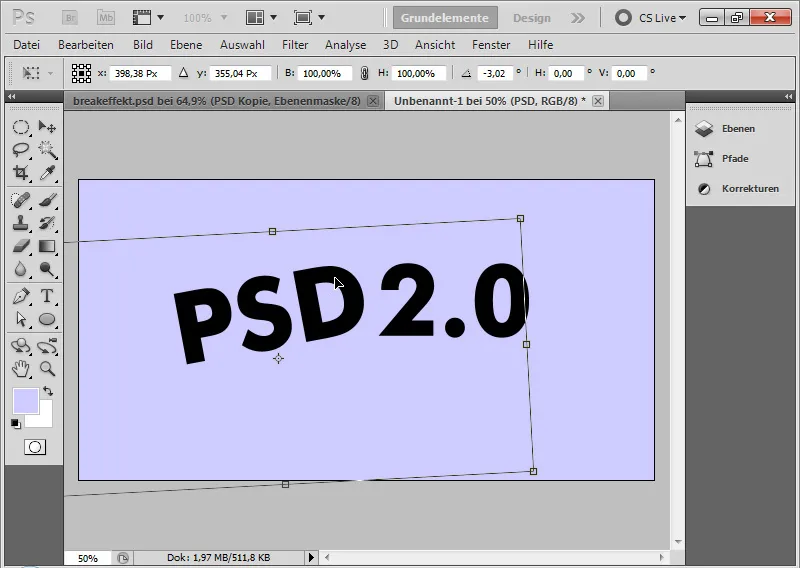Click the X position input field
This screenshot has height=568, width=800.
tap(139, 73)
